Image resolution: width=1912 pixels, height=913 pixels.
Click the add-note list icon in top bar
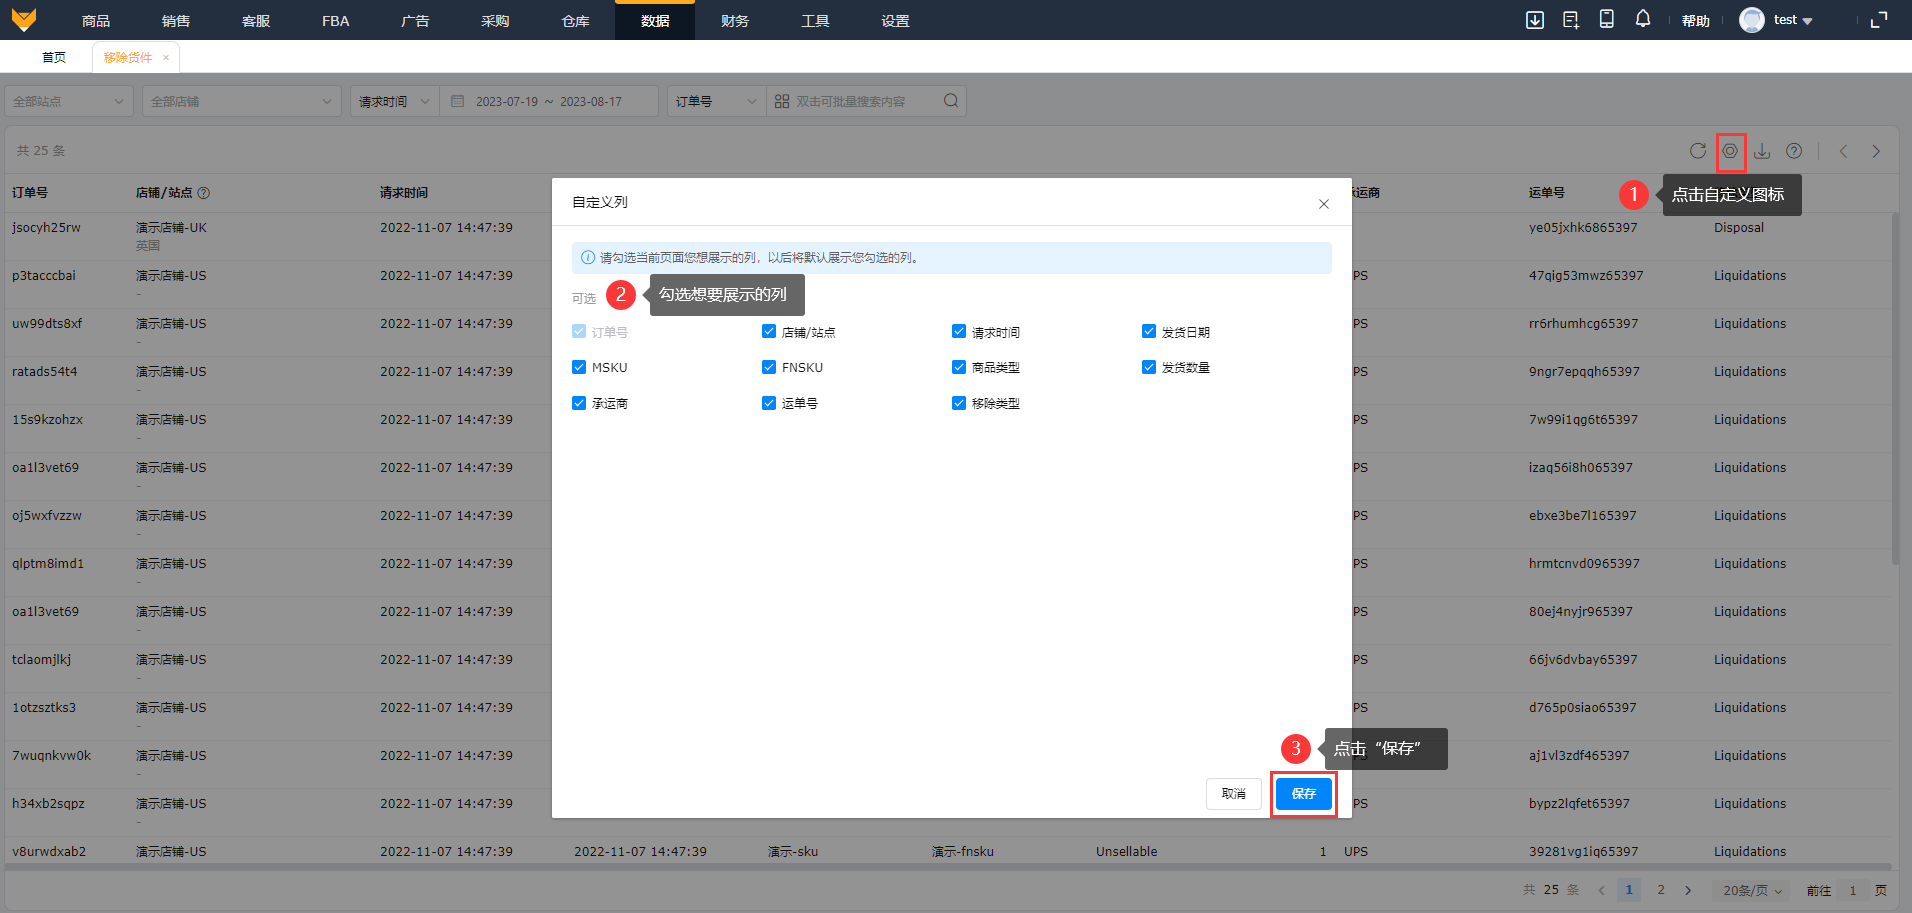coord(1571,20)
